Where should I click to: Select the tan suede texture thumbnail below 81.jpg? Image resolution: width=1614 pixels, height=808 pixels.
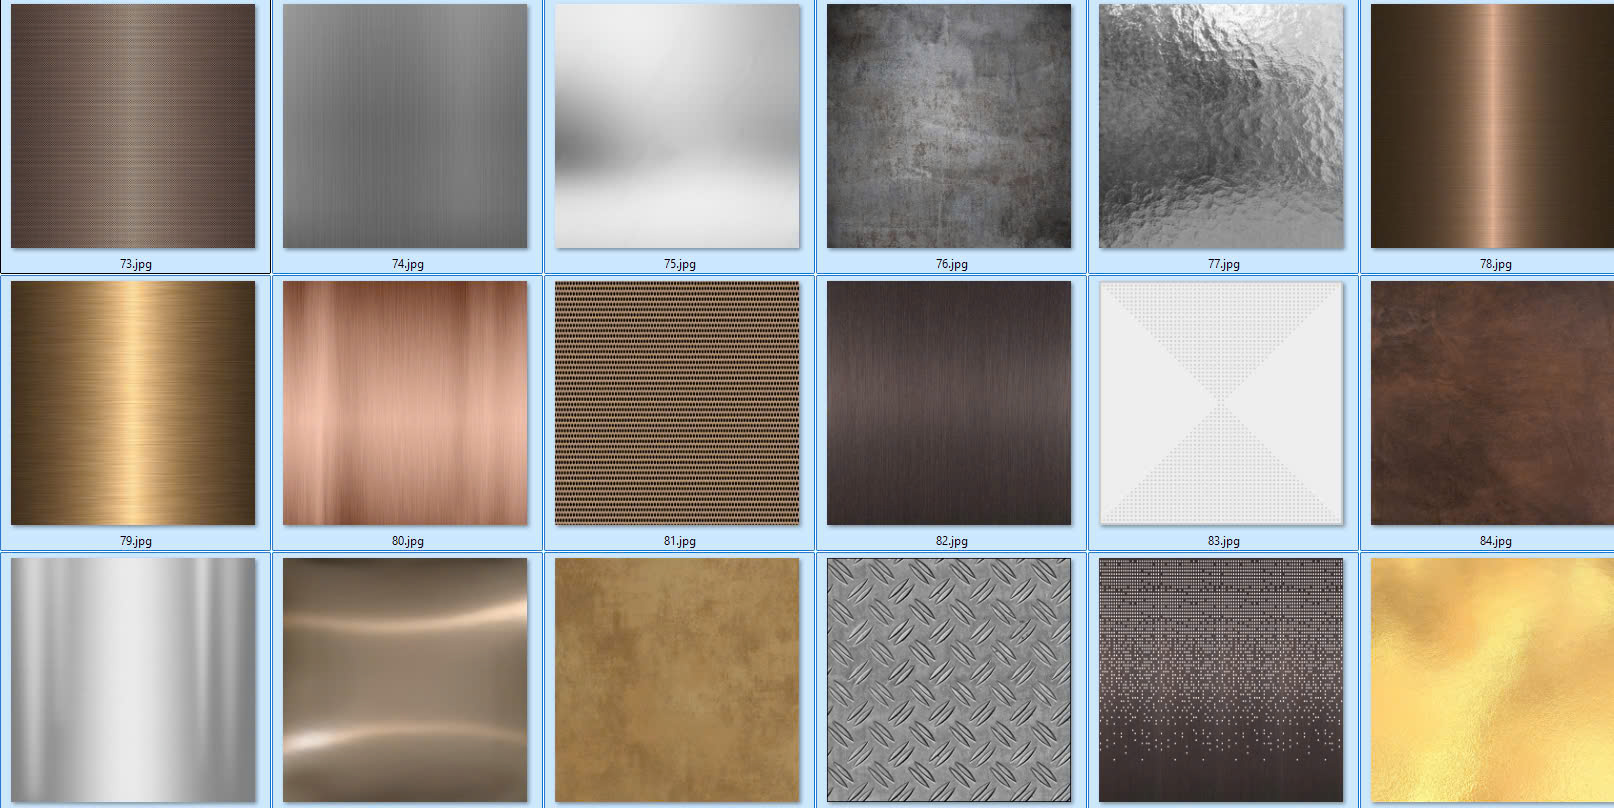click(x=677, y=680)
